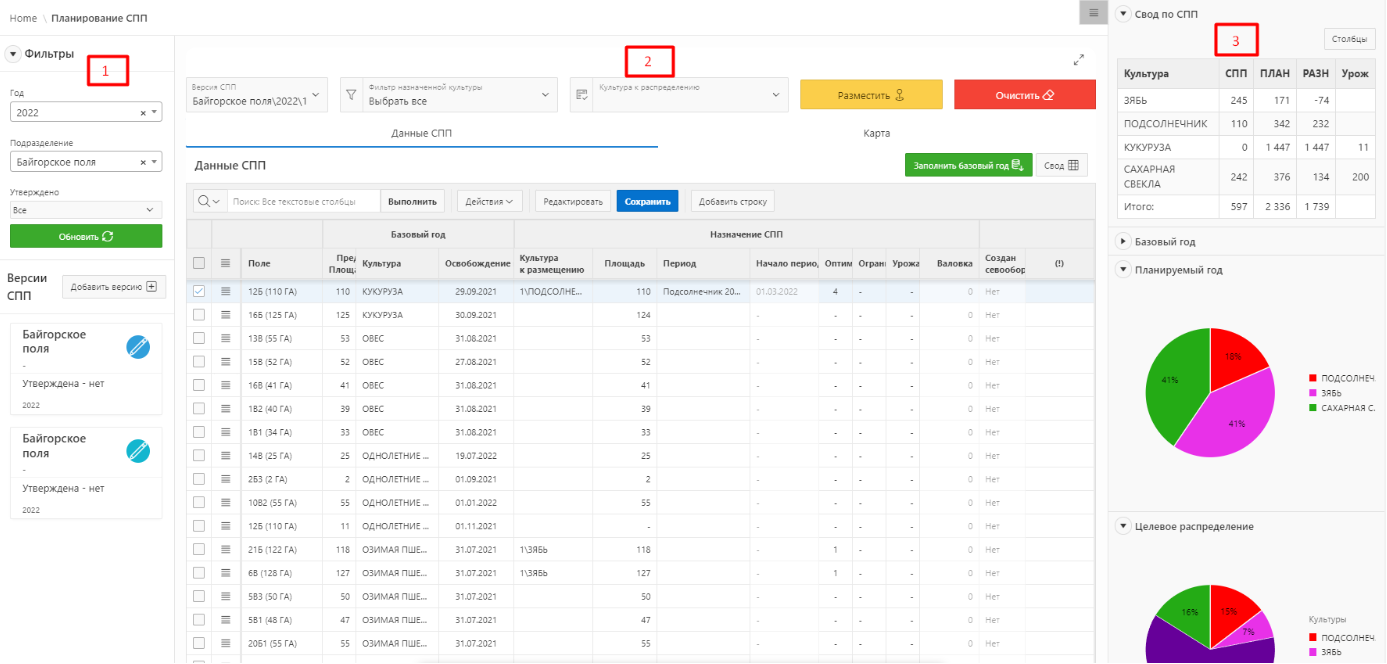Image resolution: width=1387 pixels, height=664 pixels.
Task: Open the Версия СПП dropdown
Action: [258, 95]
